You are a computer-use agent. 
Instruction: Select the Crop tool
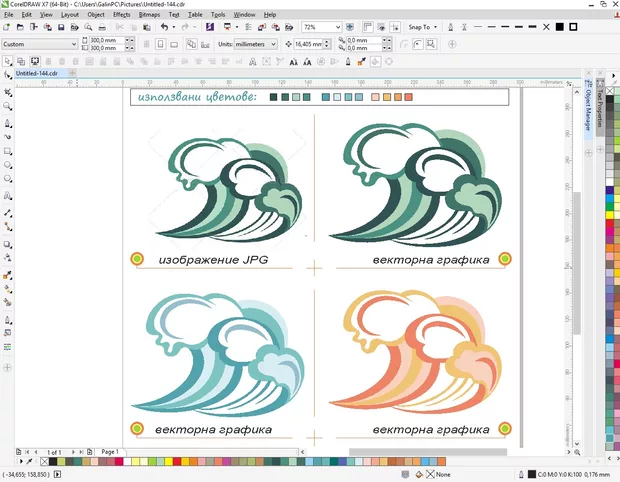[7, 92]
